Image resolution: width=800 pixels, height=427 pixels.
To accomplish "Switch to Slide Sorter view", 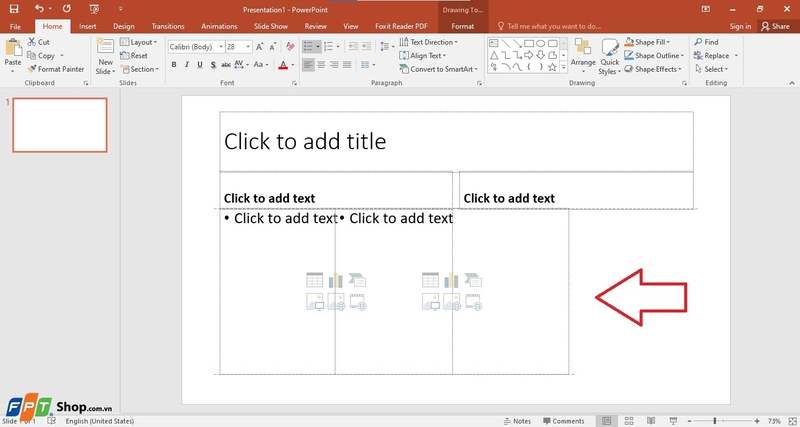I will (629, 421).
